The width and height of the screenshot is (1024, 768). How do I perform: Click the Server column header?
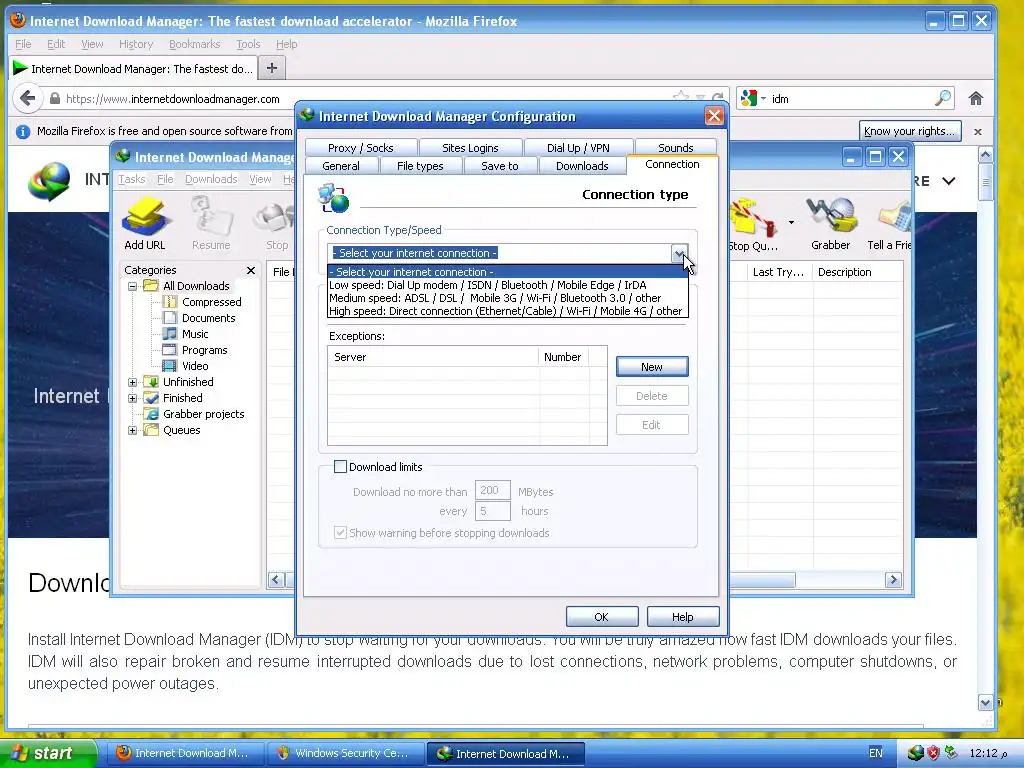click(434, 357)
